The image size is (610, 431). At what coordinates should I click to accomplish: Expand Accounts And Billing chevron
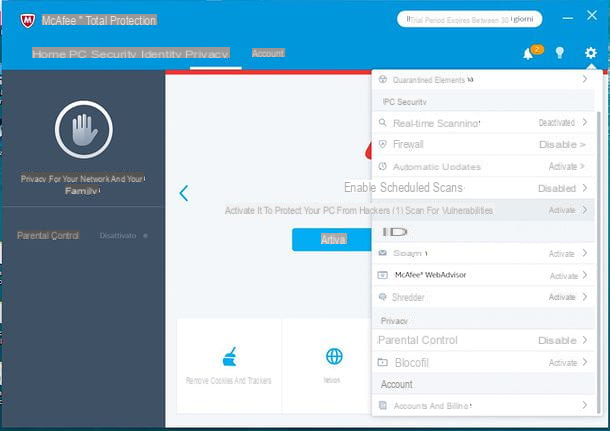(x=585, y=405)
